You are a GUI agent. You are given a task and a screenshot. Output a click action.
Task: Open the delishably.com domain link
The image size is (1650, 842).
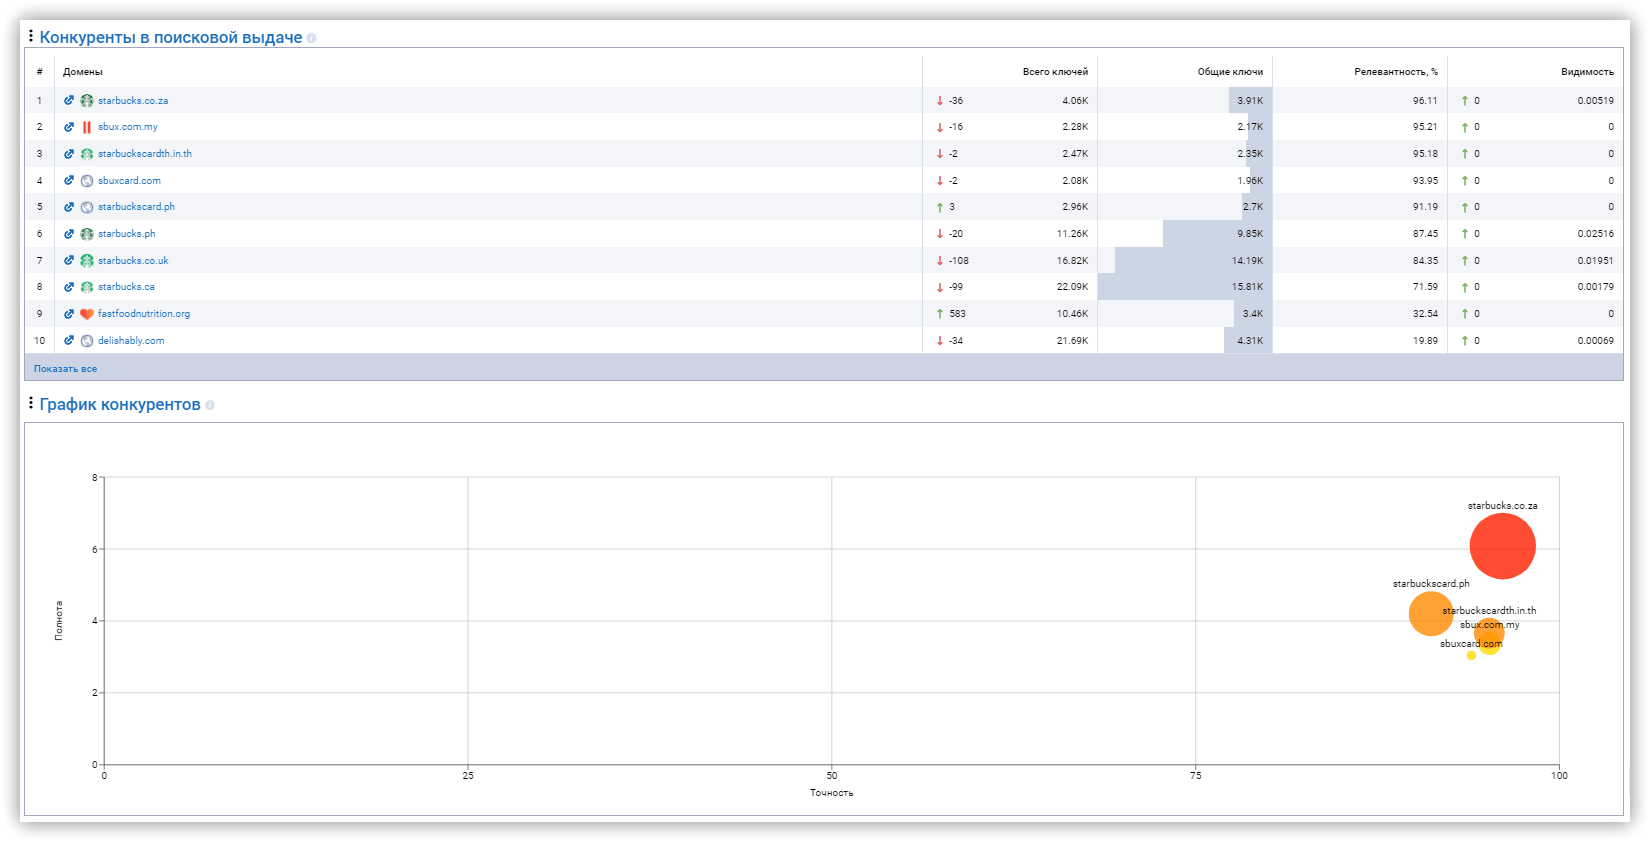(131, 341)
